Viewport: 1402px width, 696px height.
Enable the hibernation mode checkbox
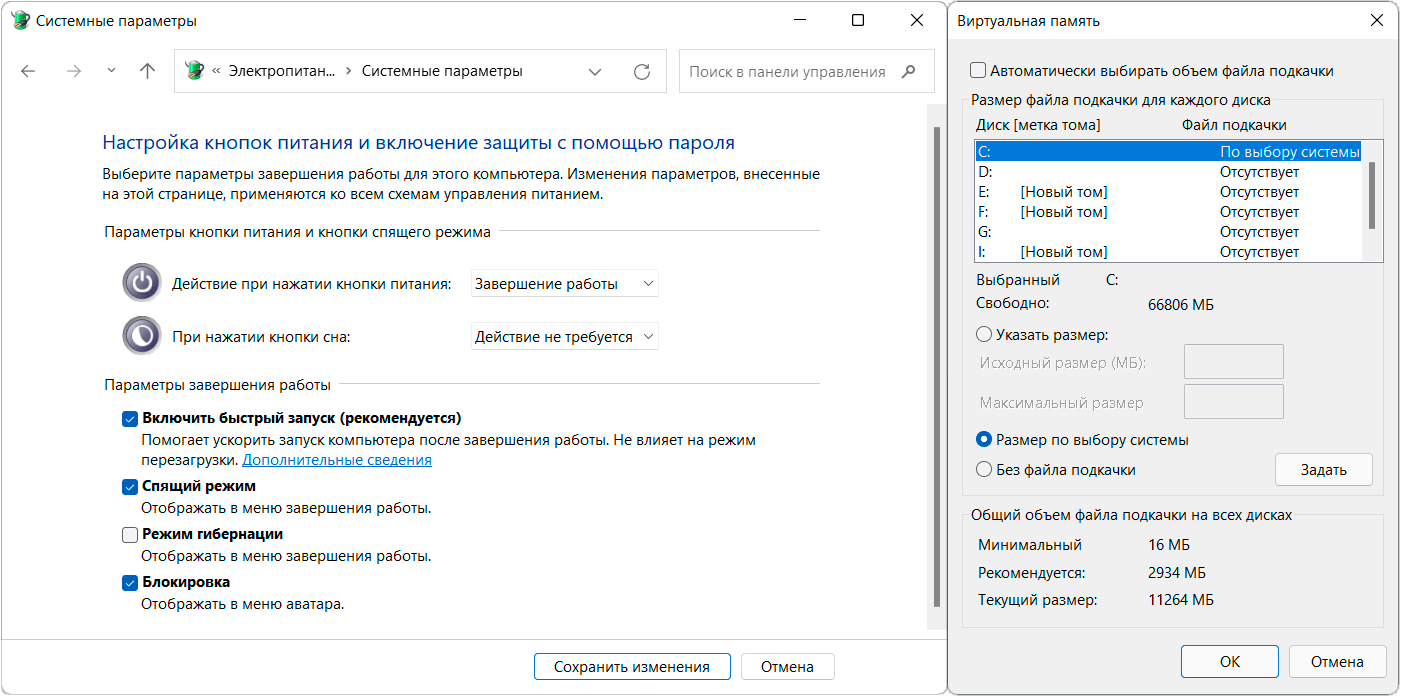[x=129, y=535]
